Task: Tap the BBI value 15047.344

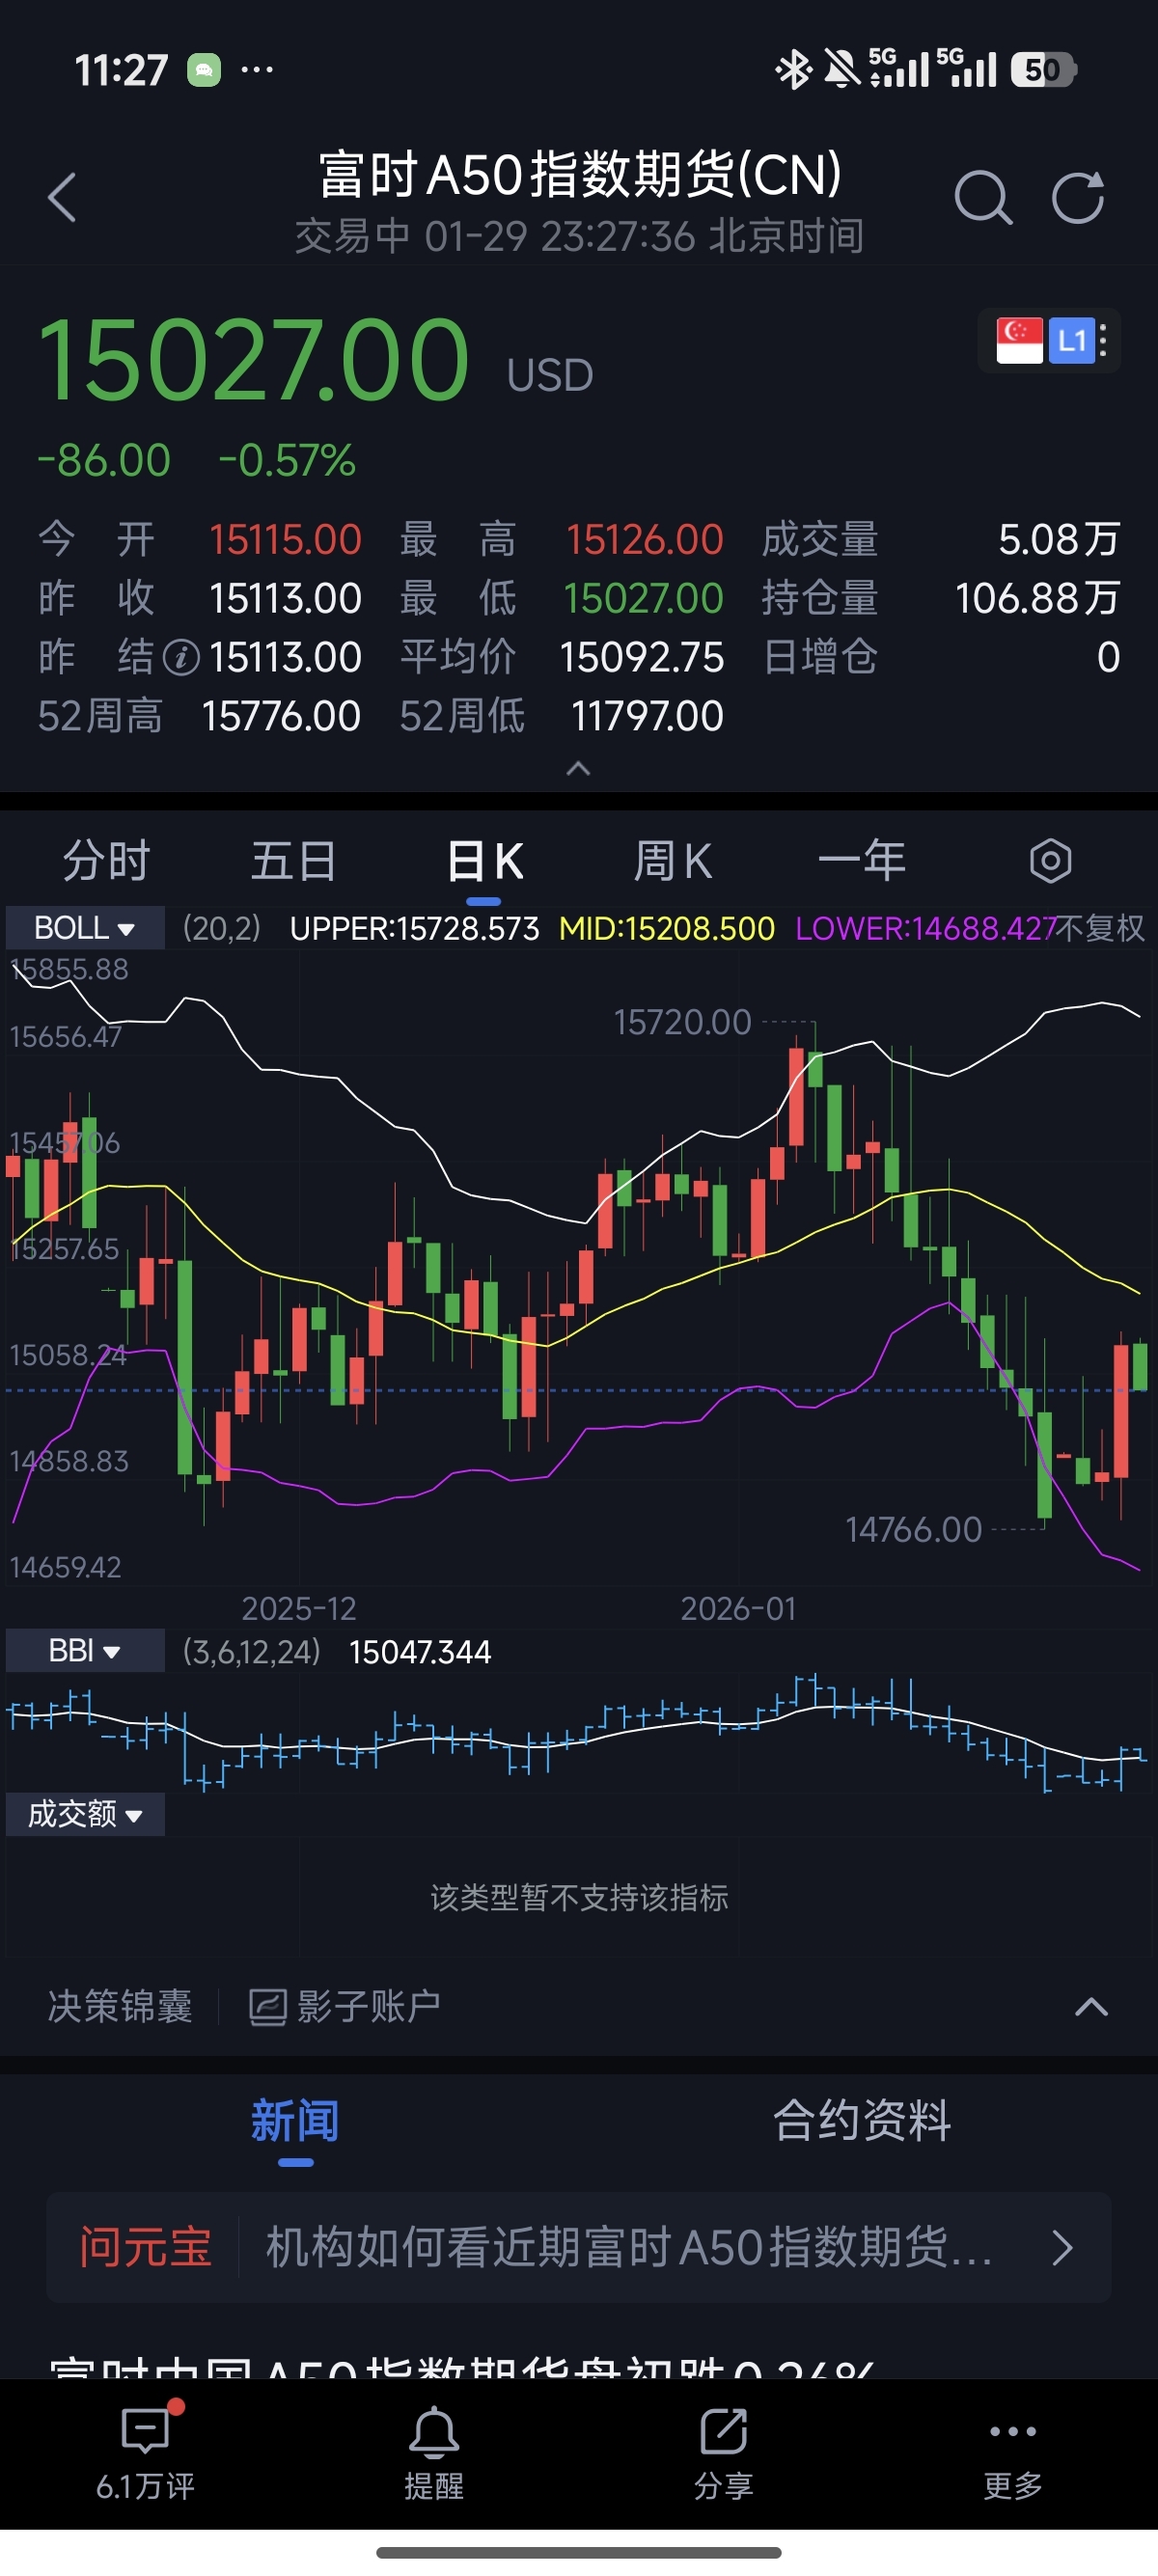Action: click(x=420, y=1651)
